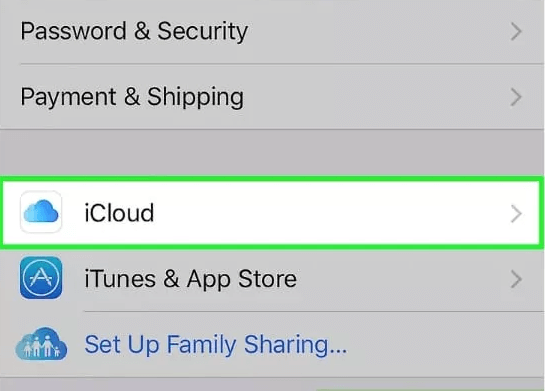The width and height of the screenshot is (548, 391).
Task: Click the word Shipping in the second row
Action: (x=195, y=97)
